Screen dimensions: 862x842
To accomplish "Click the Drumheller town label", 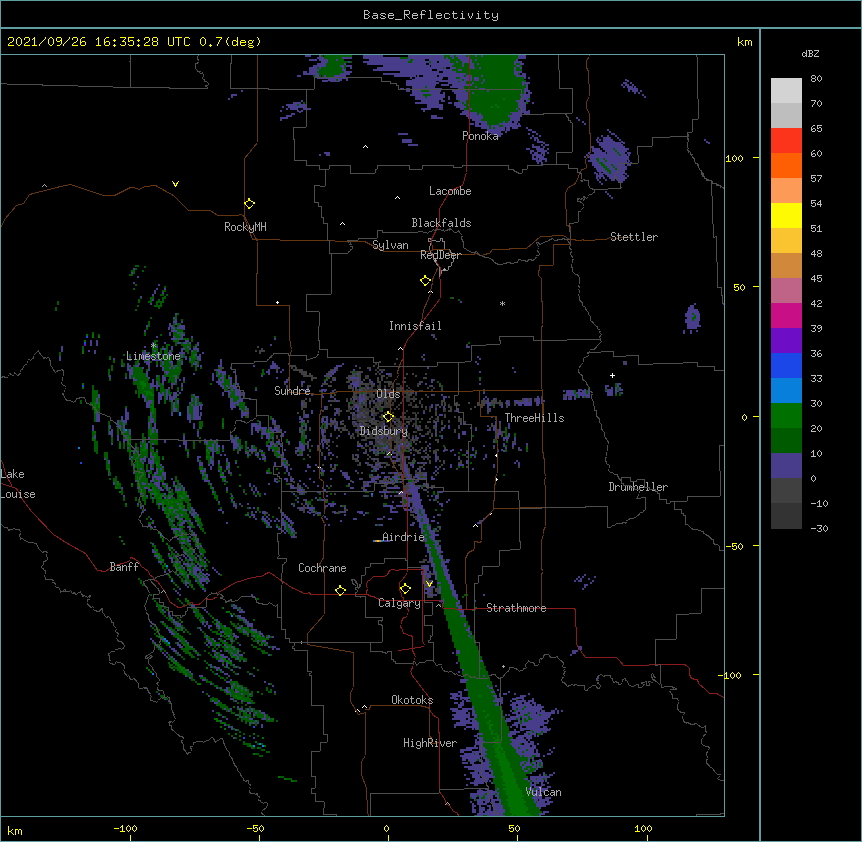I will coord(638,487).
